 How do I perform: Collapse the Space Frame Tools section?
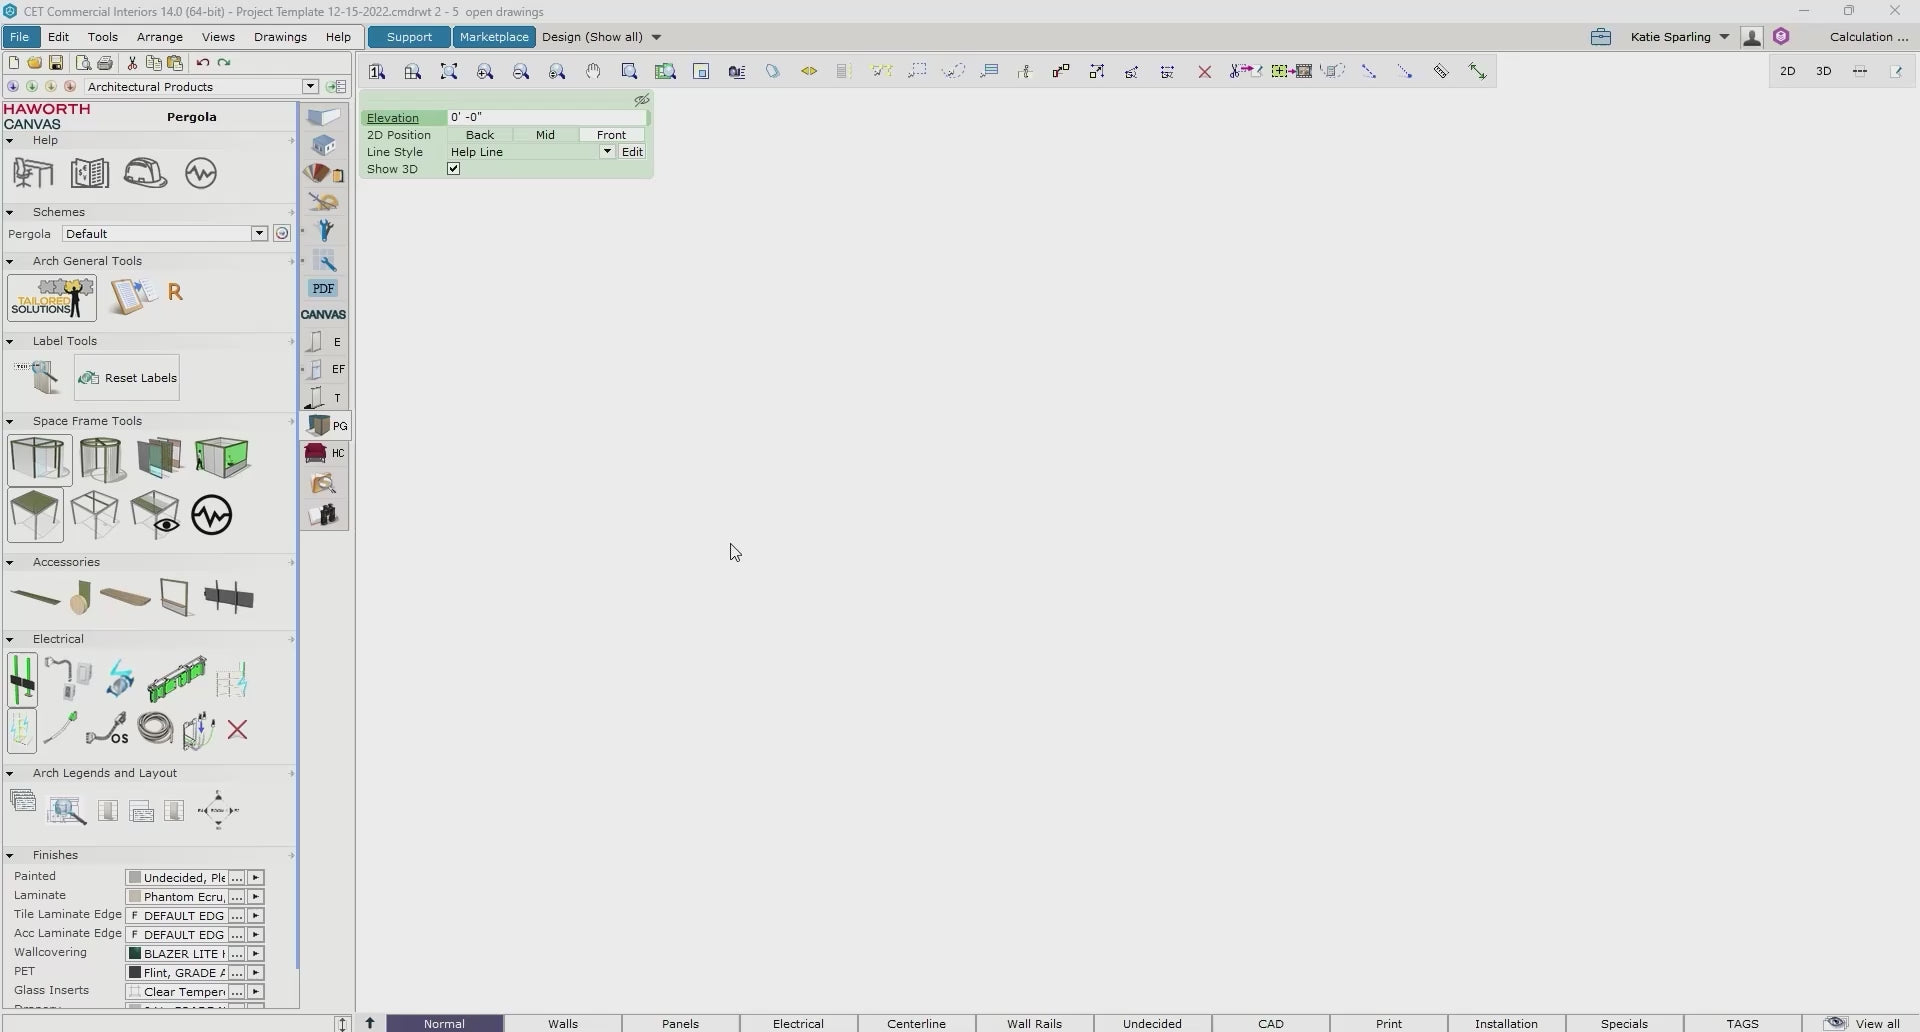tap(10, 421)
